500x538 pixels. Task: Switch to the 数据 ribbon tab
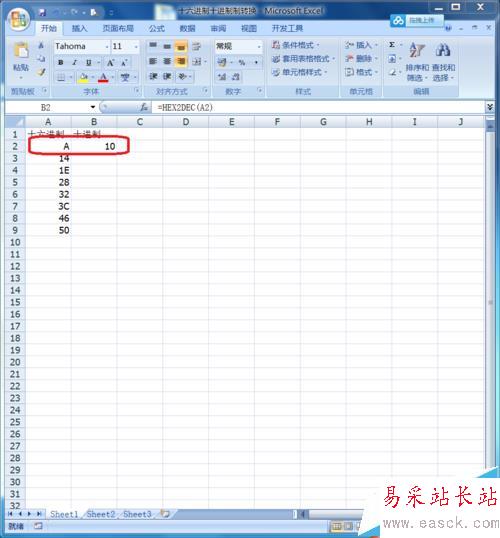click(187, 28)
